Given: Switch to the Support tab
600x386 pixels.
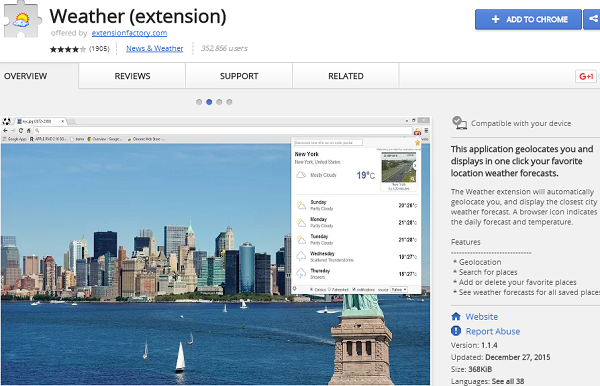Looking at the screenshot, I should (239, 76).
